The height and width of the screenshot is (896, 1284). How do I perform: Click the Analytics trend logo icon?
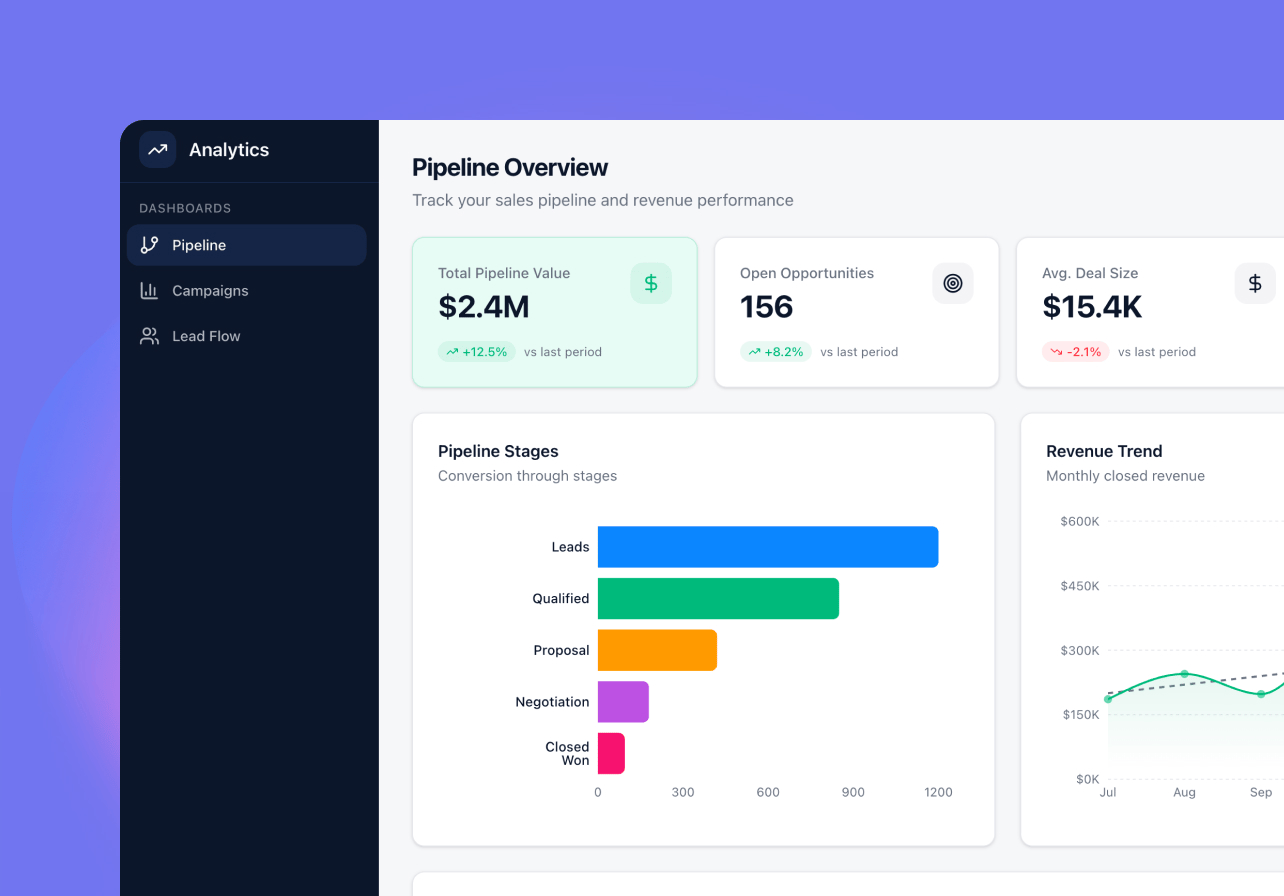pyautogui.click(x=157, y=150)
